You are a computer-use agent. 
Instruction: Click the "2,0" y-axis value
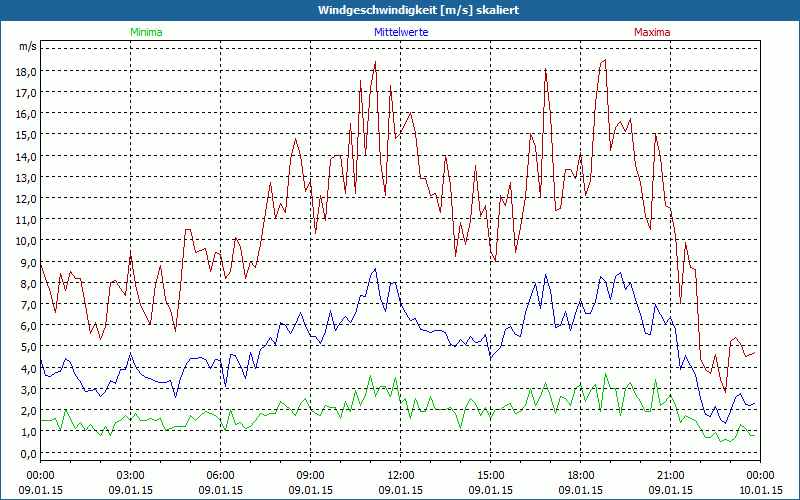pos(30,412)
